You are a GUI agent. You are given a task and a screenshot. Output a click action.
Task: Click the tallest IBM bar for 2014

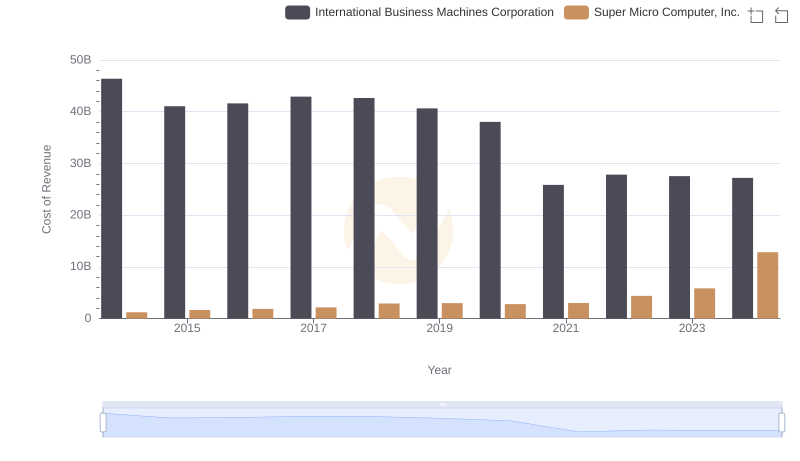[112, 199]
